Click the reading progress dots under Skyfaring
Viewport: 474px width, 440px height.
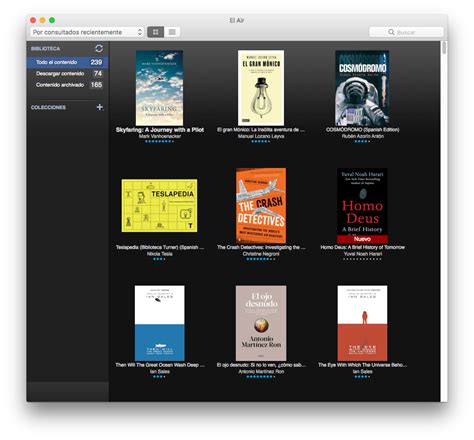coord(159,141)
